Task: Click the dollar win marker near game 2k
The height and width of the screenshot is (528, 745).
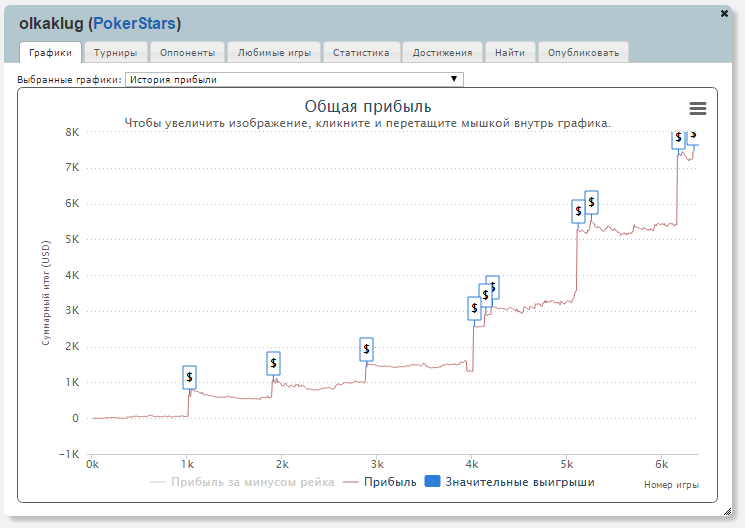Action: point(274,363)
